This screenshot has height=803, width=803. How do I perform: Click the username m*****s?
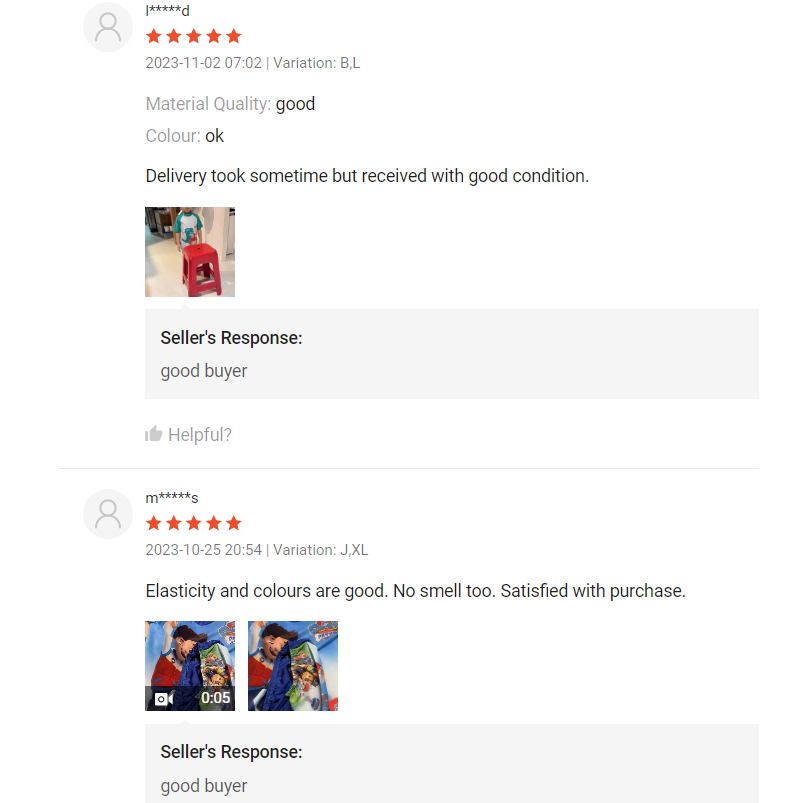172,498
